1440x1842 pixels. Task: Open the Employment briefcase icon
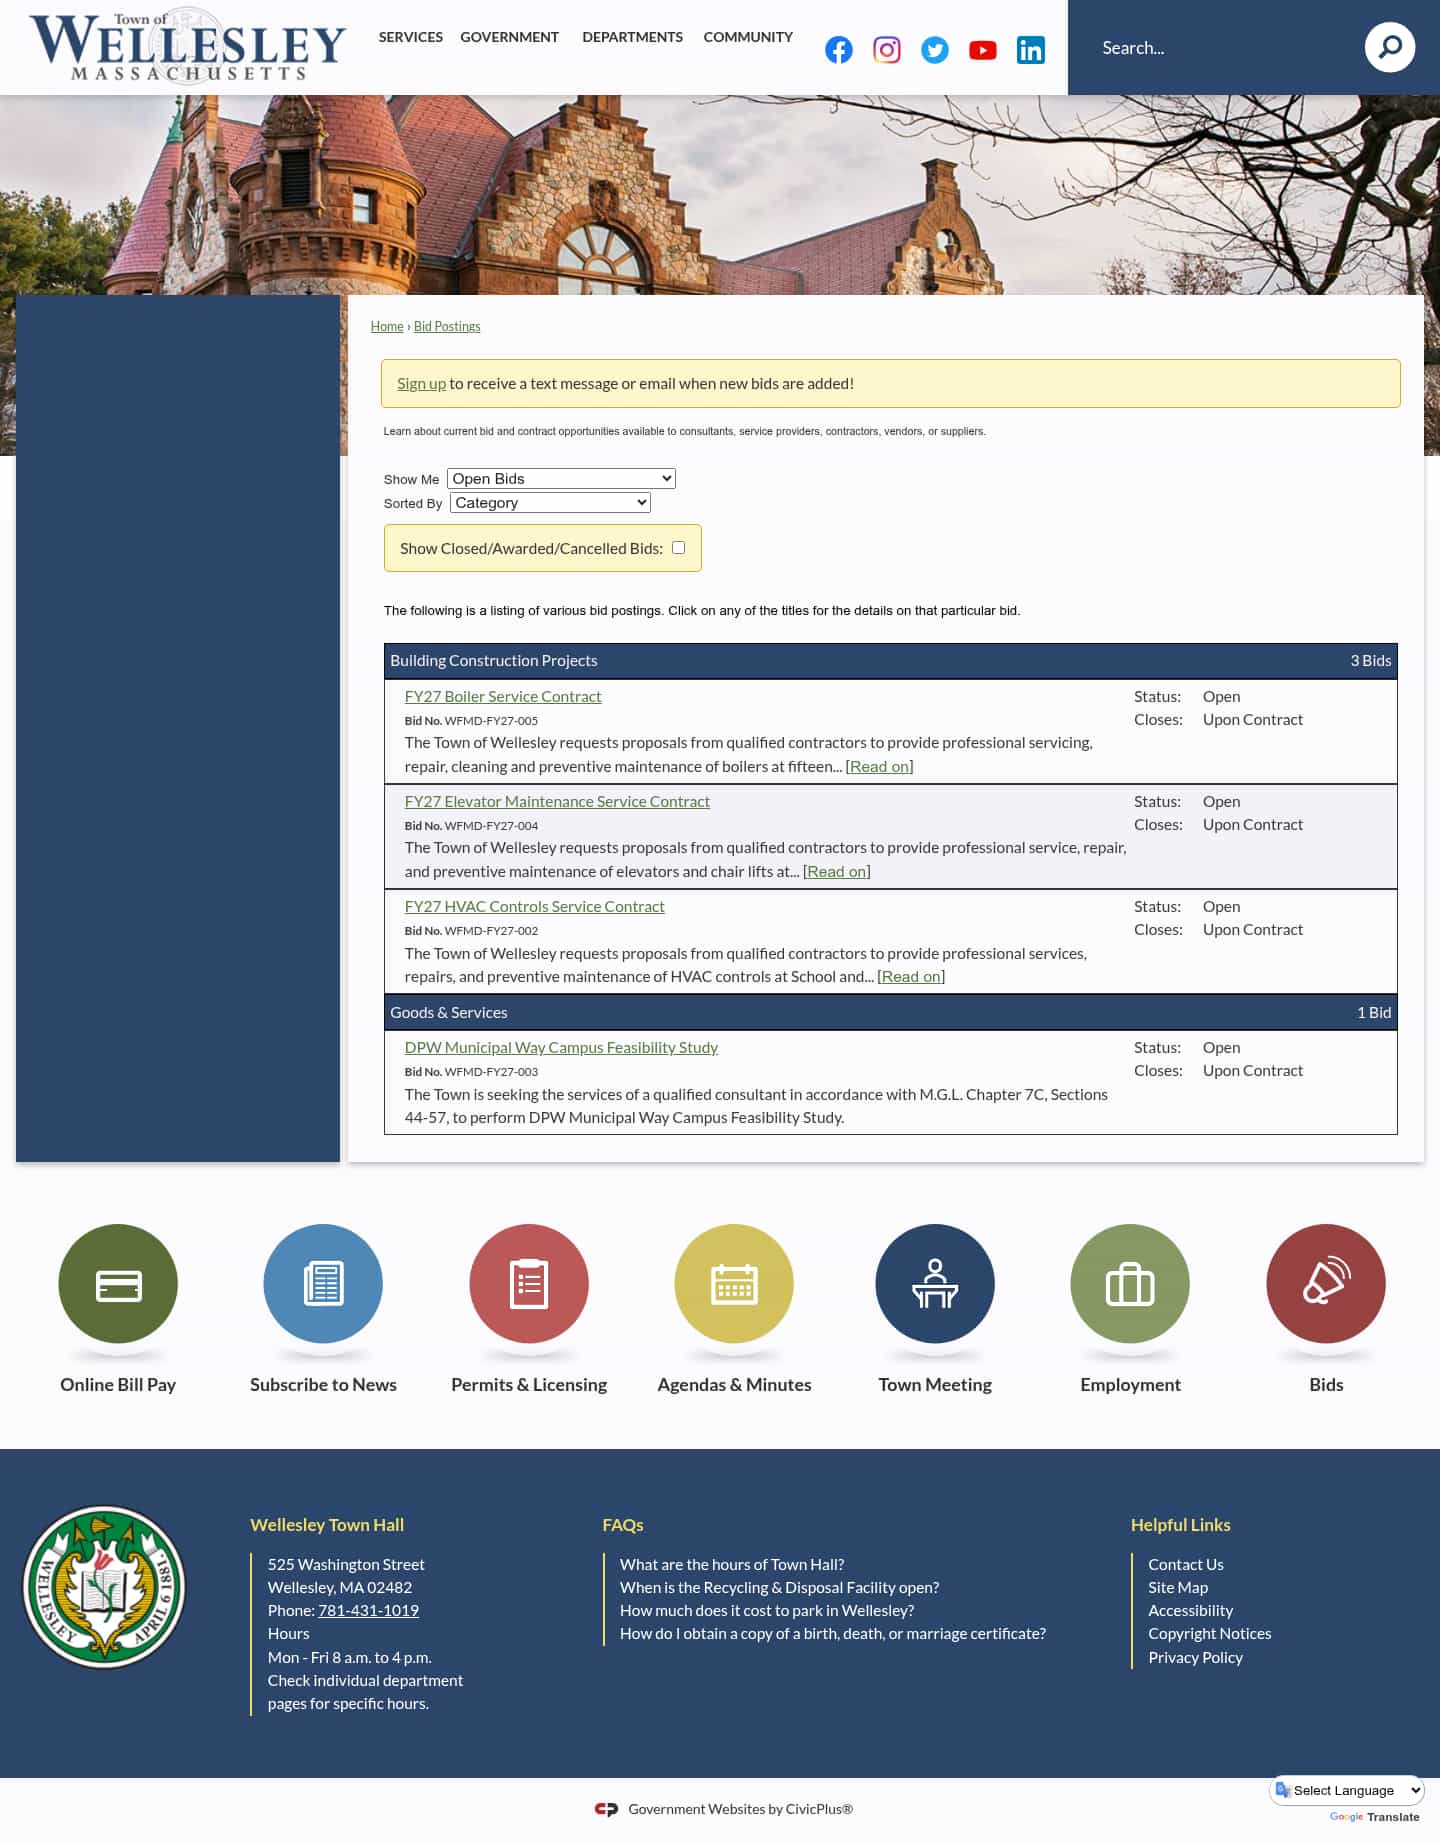[x=1130, y=1283]
